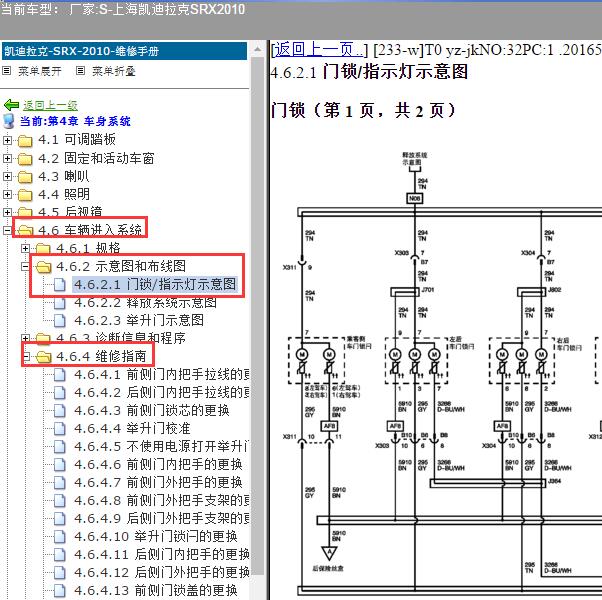The width and height of the screenshot is (602, 600).
Task: Select the 凯迪拉克-SRX-2010-维修手册 header
Action: point(124,51)
